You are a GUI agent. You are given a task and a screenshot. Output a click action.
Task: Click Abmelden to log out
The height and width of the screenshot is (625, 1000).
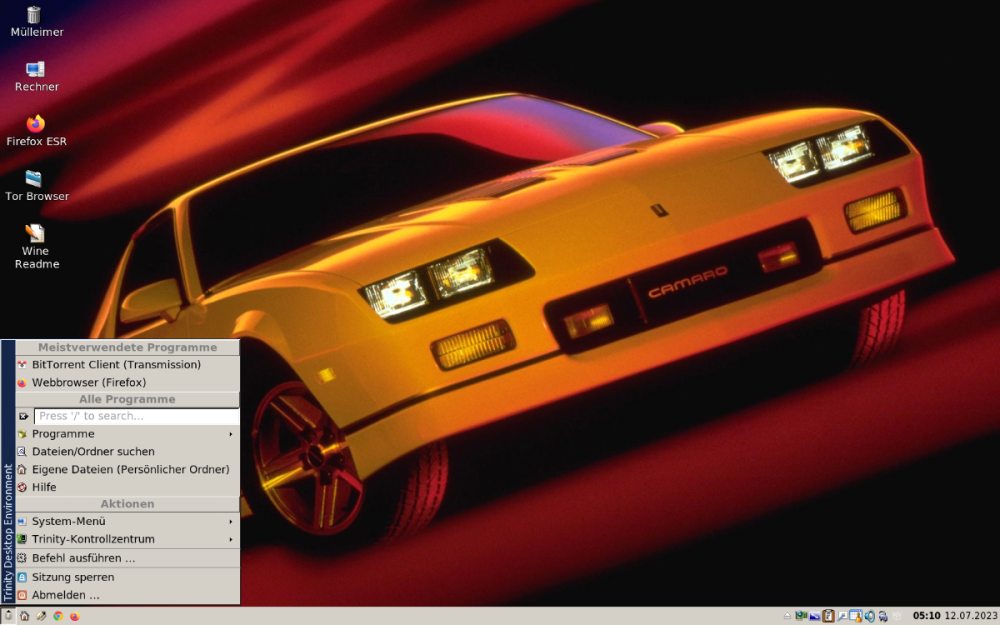click(x=66, y=595)
